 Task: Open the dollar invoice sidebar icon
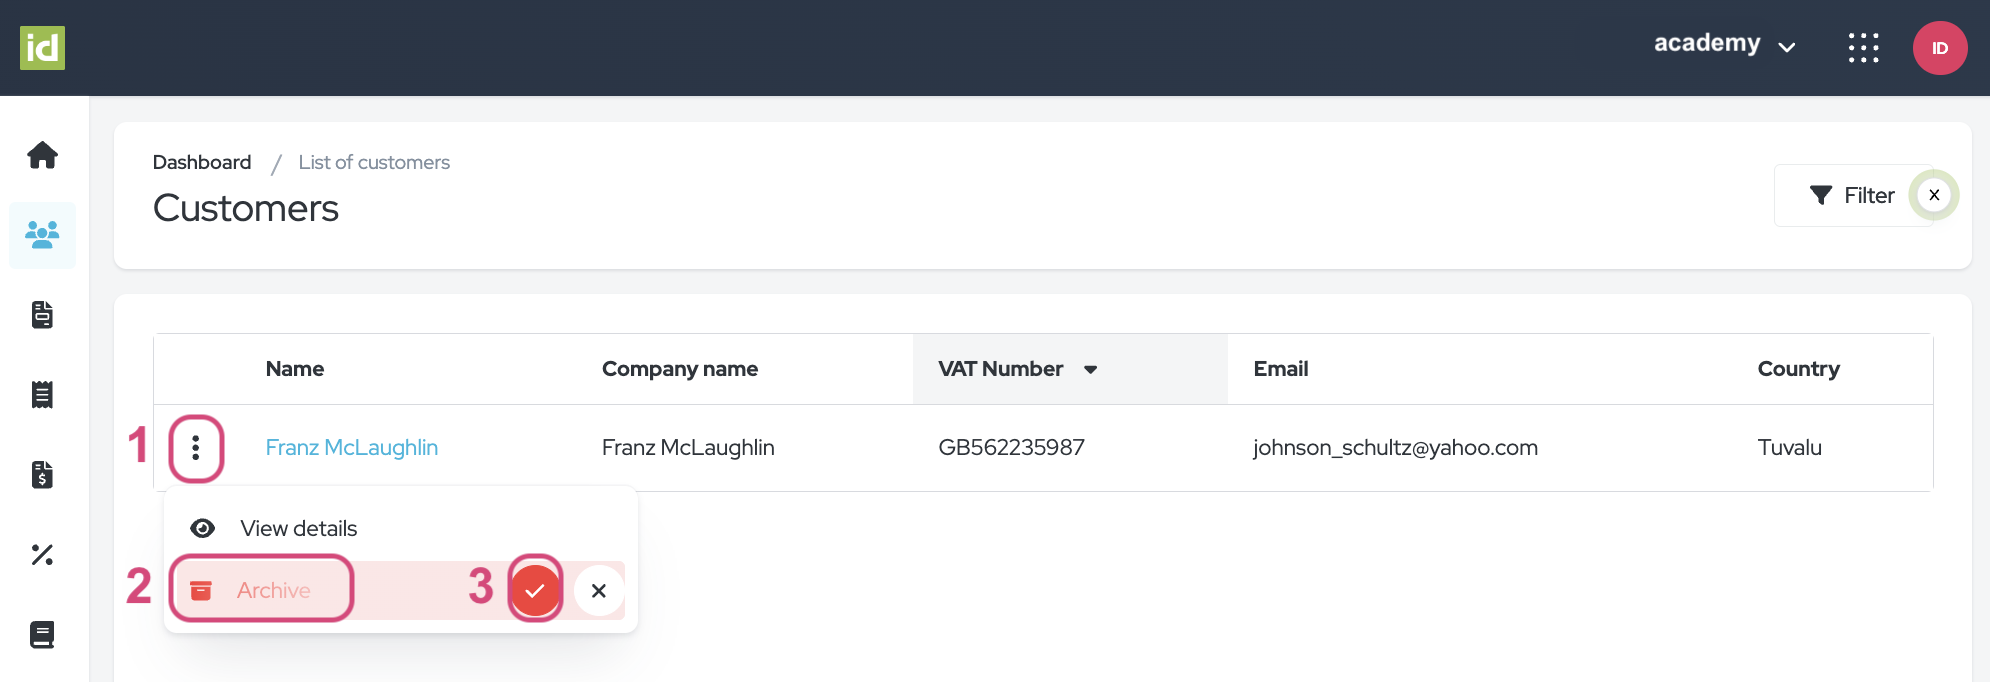[42, 475]
